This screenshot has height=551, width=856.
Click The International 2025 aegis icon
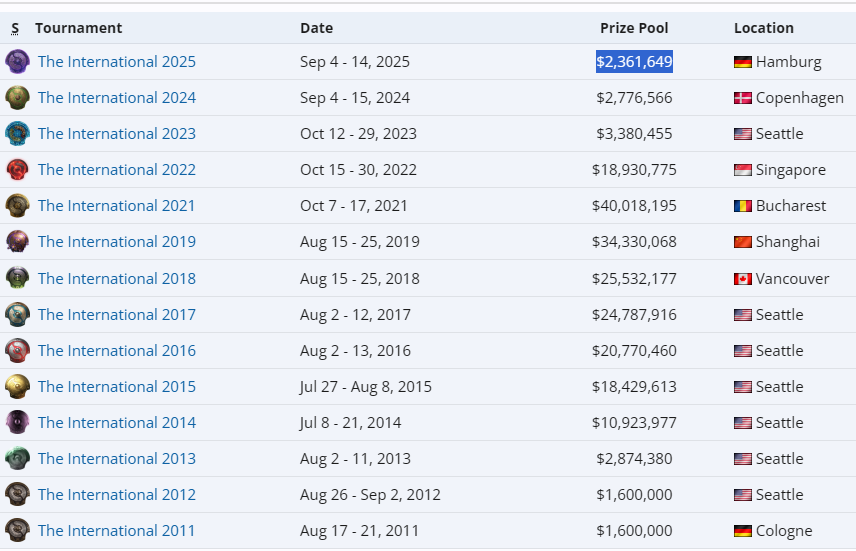click(x=17, y=62)
